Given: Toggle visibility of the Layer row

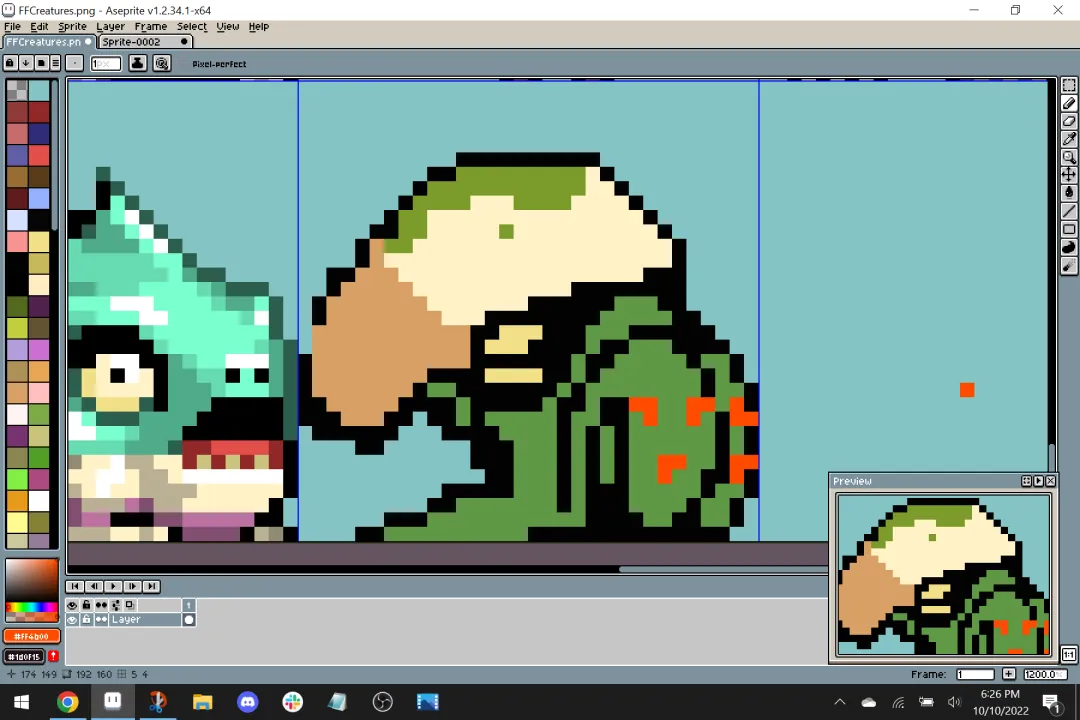Looking at the screenshot, I should [72, 619].
